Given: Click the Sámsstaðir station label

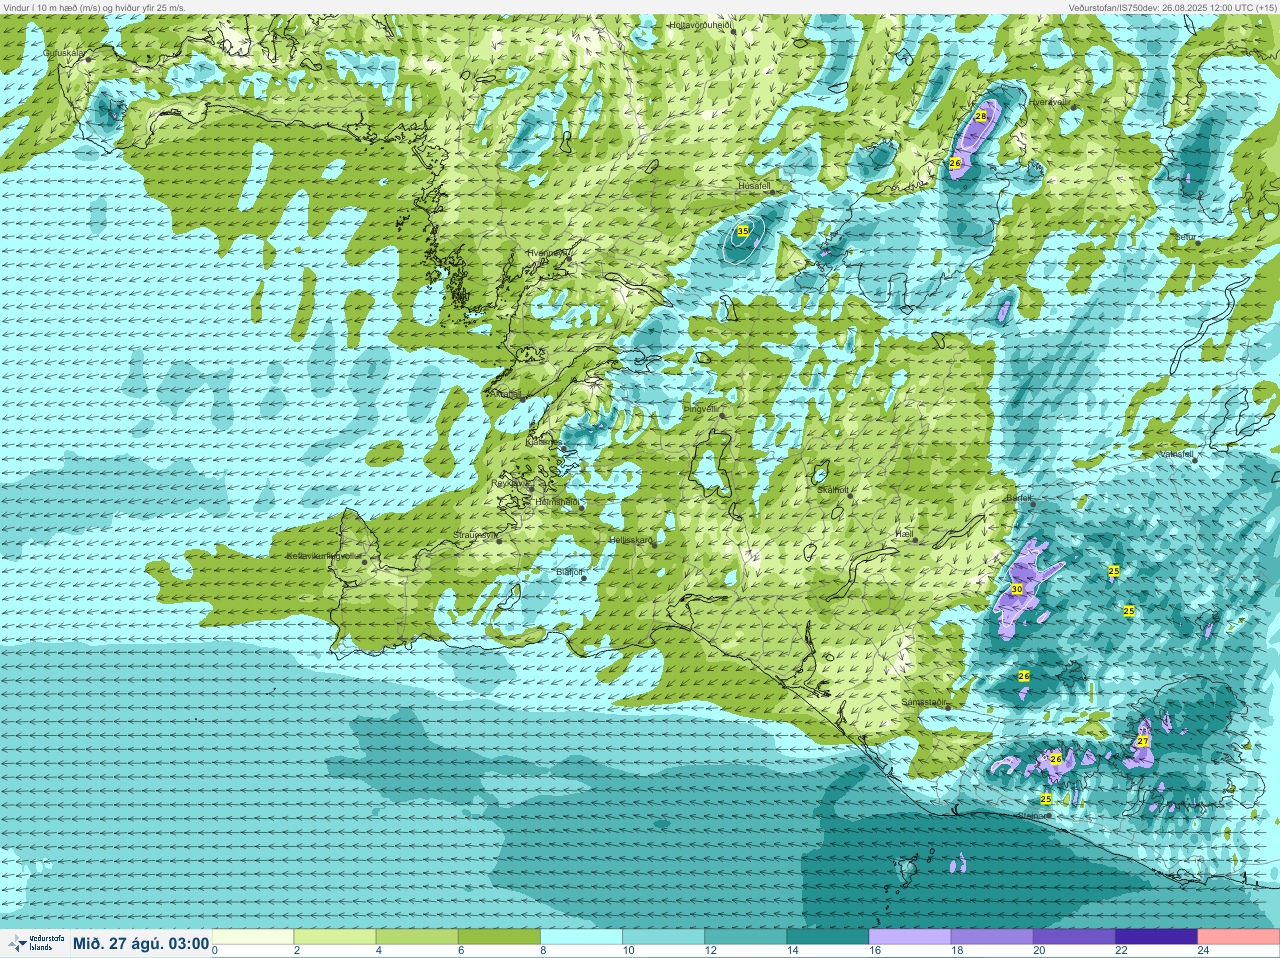Looking at the screenshot, I should (x=923, y=701).
